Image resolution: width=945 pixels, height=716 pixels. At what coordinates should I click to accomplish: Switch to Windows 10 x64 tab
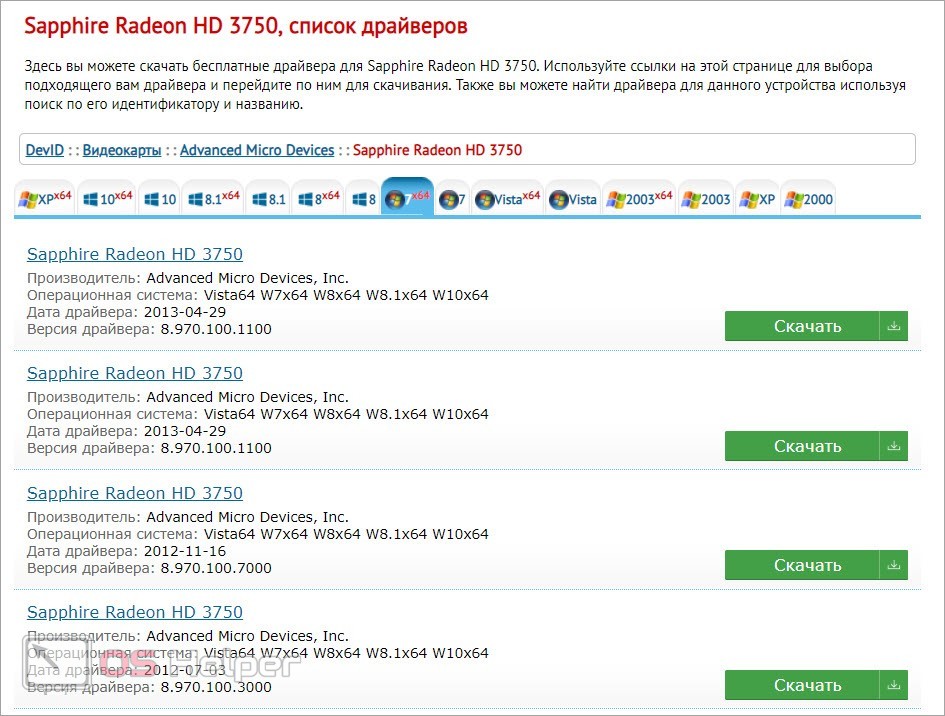(107, 198)
